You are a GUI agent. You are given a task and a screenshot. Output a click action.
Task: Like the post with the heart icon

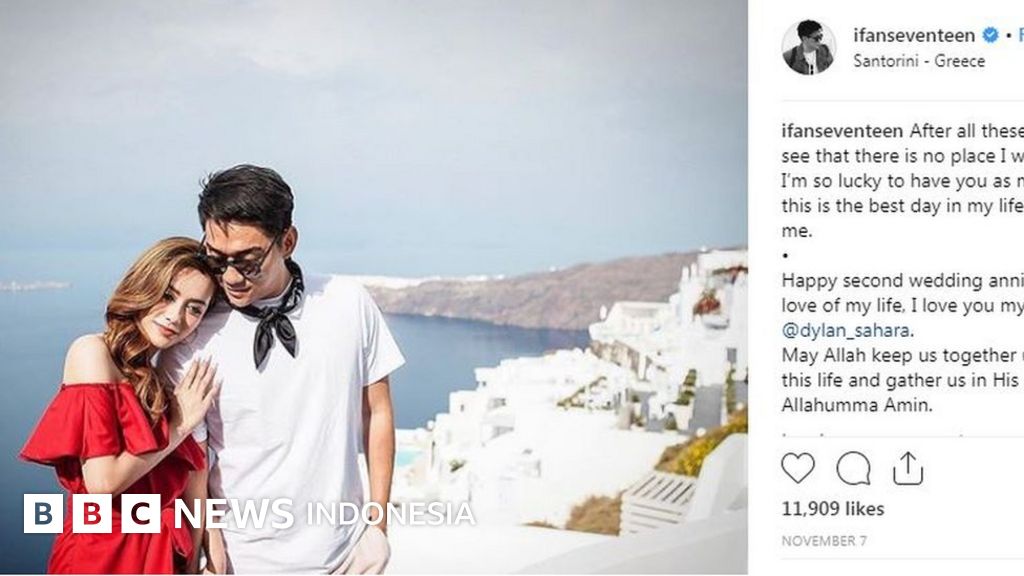[x=797, y=468]
